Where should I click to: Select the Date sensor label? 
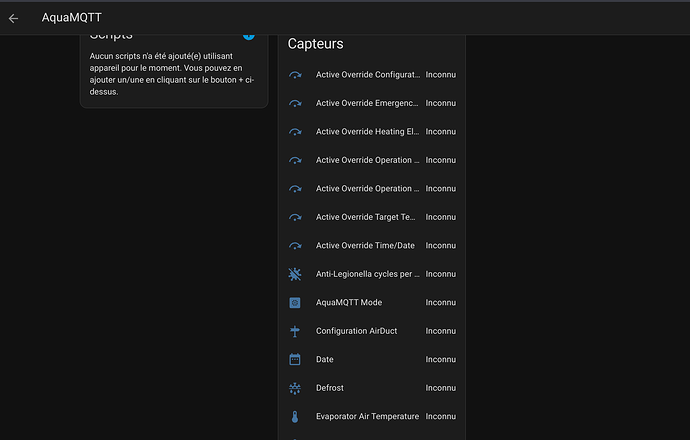click(x=325, y=359)
